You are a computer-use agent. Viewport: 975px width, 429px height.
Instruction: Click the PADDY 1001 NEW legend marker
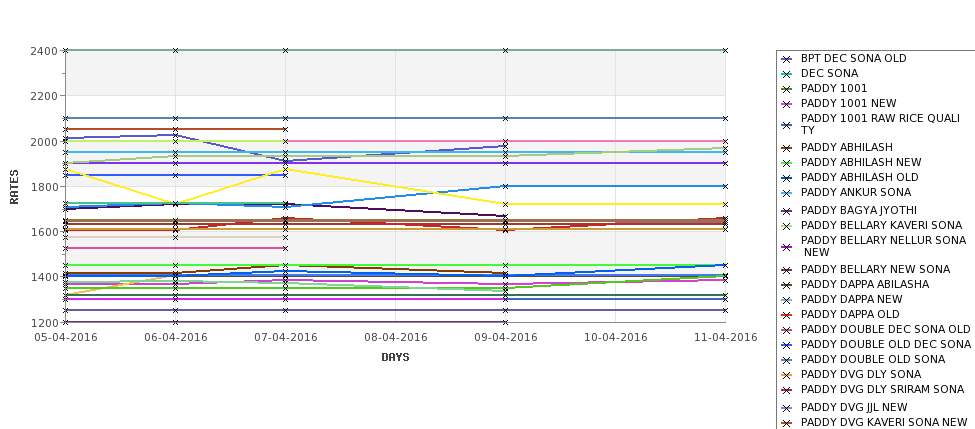[787, 104]
